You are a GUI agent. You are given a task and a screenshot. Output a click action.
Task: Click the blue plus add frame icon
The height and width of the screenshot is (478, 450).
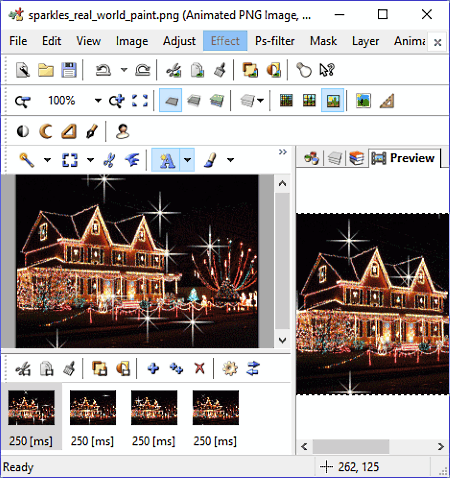pos(153,368)
